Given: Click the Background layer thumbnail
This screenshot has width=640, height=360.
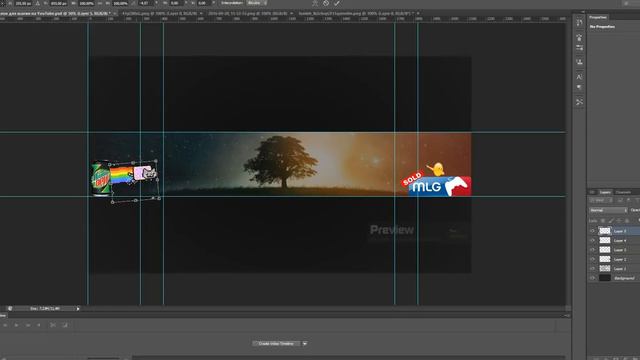Looking at the screenshot, I should 604,278.
